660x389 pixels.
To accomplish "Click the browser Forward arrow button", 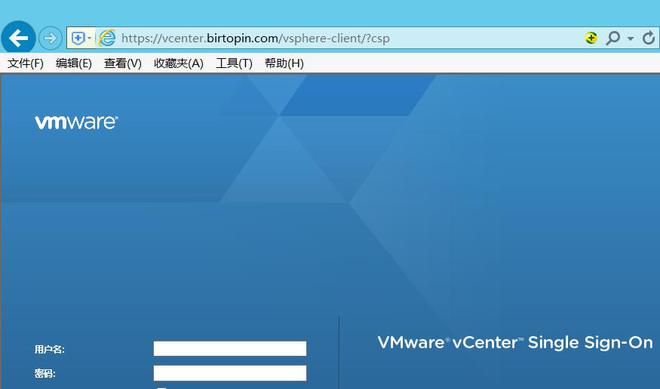I will (x=50, y=38).
